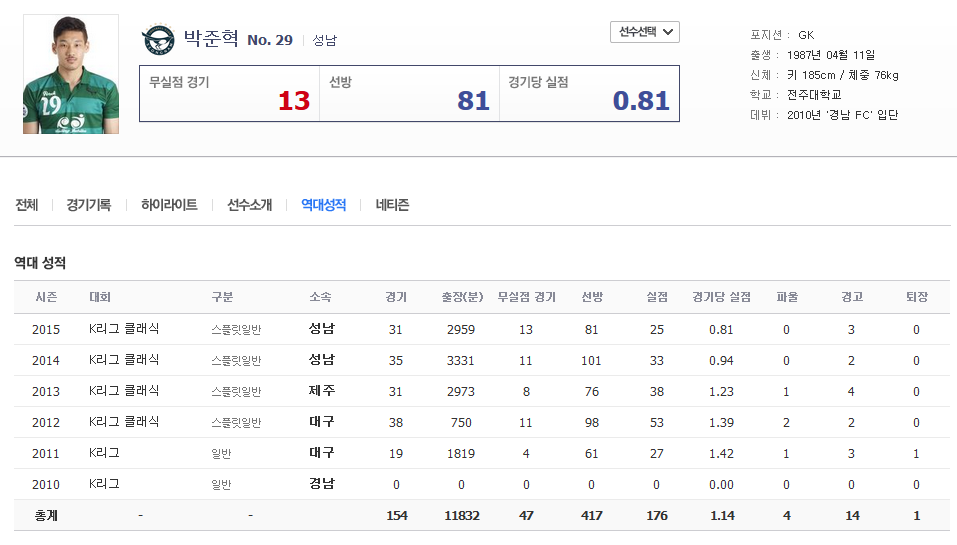This screenshot has width=957, height=545.
Task: Click the 역대 성적 section heading
Action: (40, 263)
